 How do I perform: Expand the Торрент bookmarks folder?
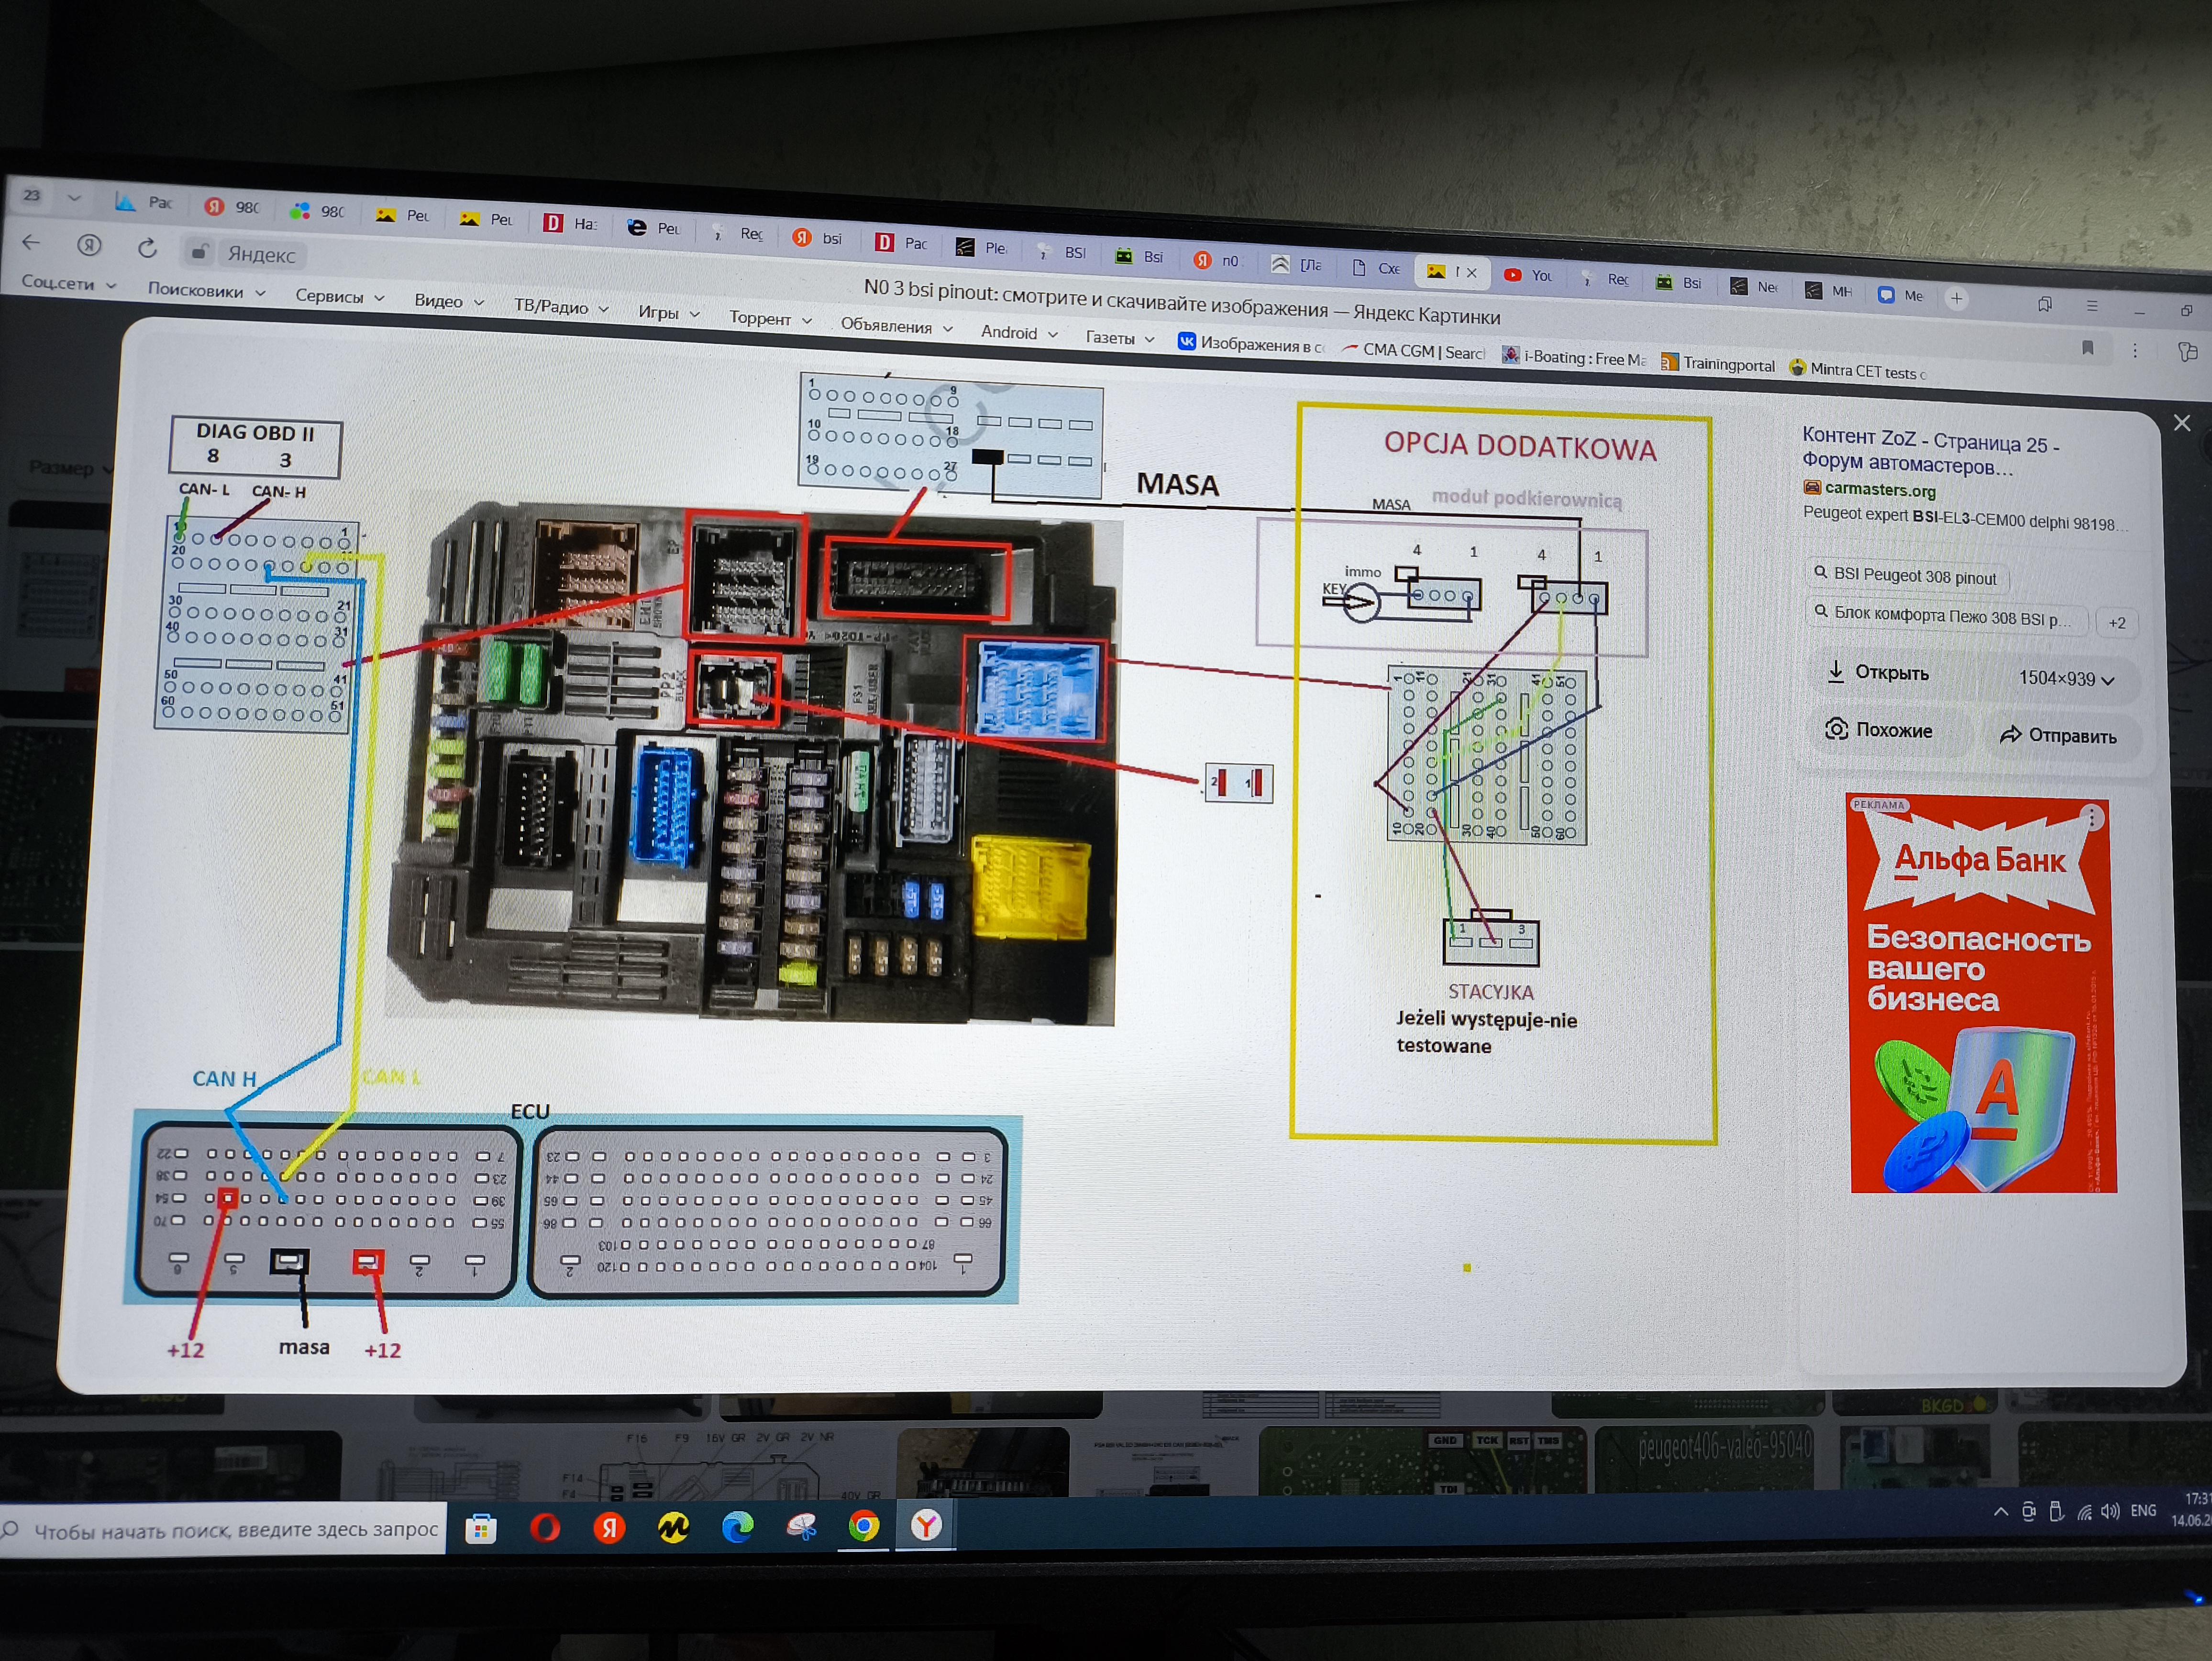click(770, 318)
